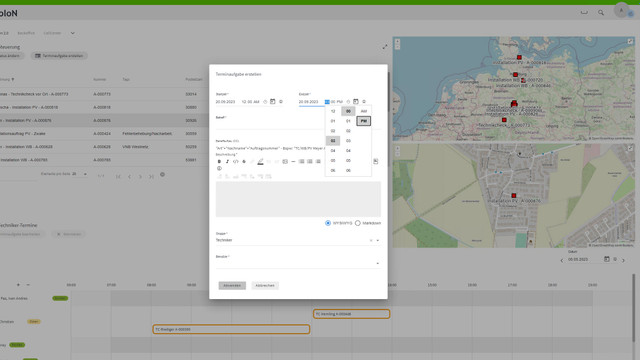Viewport: 640px width, 360px height.
Task: Open the Benutzer dropdown arrow
Action: pyautogui.click(x=378, y=263)
